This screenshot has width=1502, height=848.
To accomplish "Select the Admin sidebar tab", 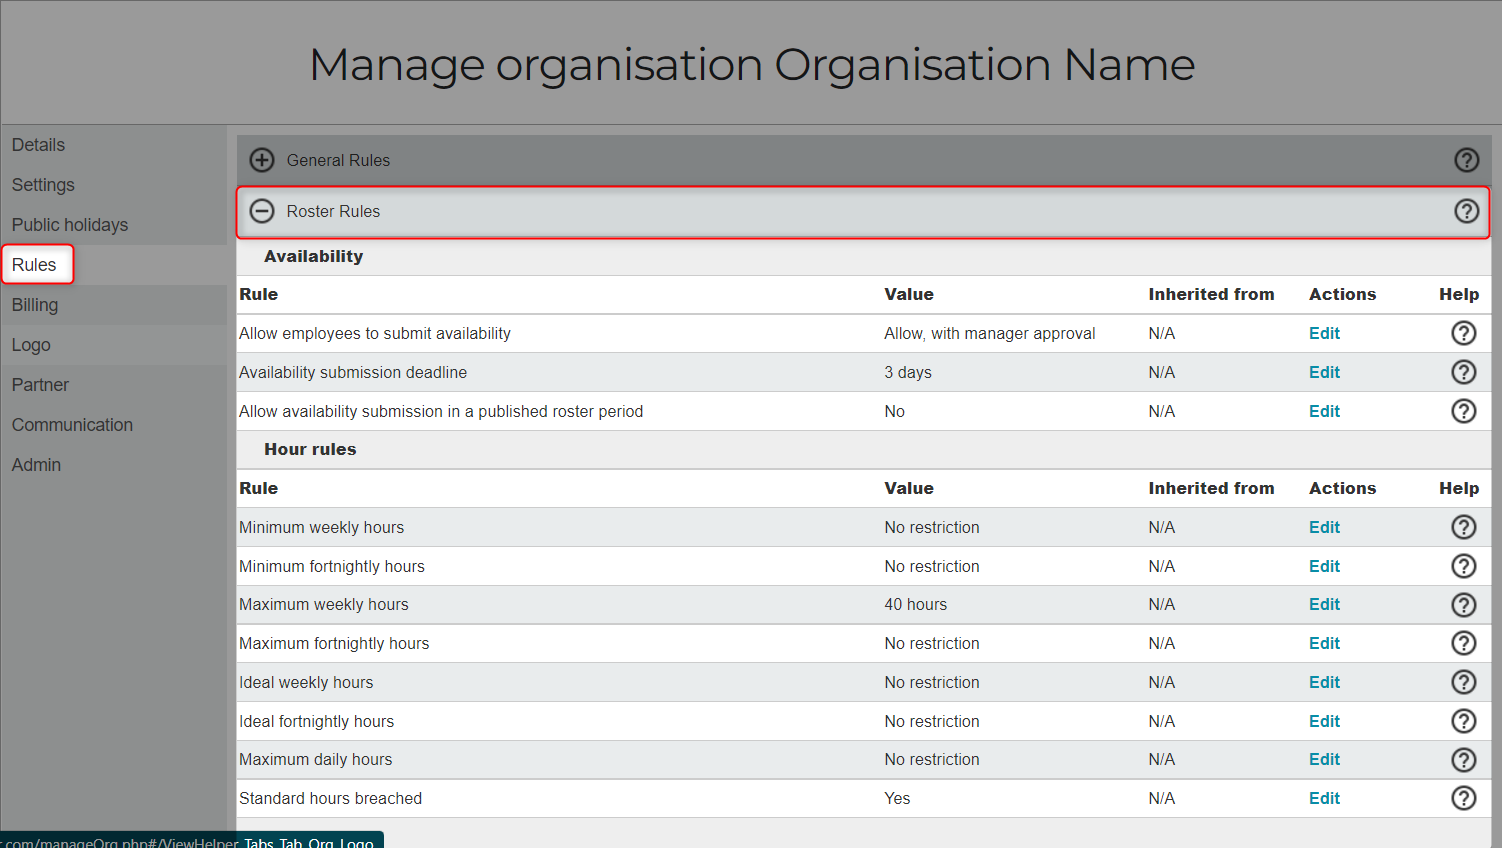I will click(x=36, y=465).
